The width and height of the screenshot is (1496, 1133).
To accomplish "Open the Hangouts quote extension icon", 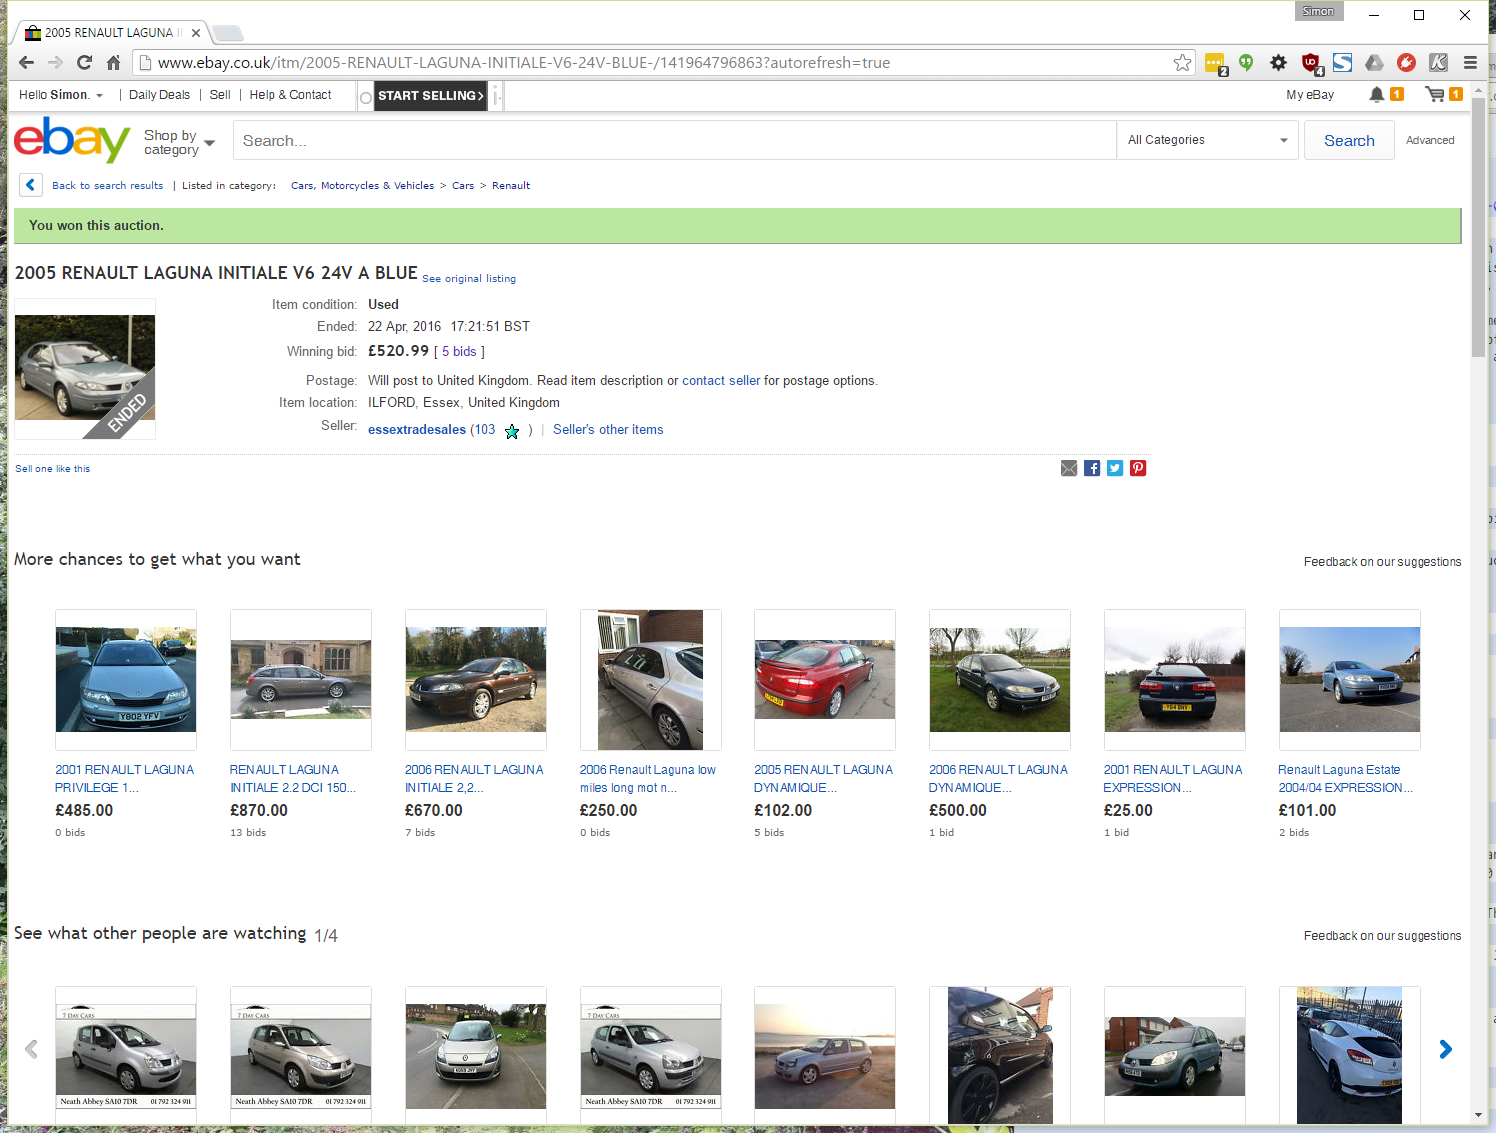I will (x=1246, y=62).
